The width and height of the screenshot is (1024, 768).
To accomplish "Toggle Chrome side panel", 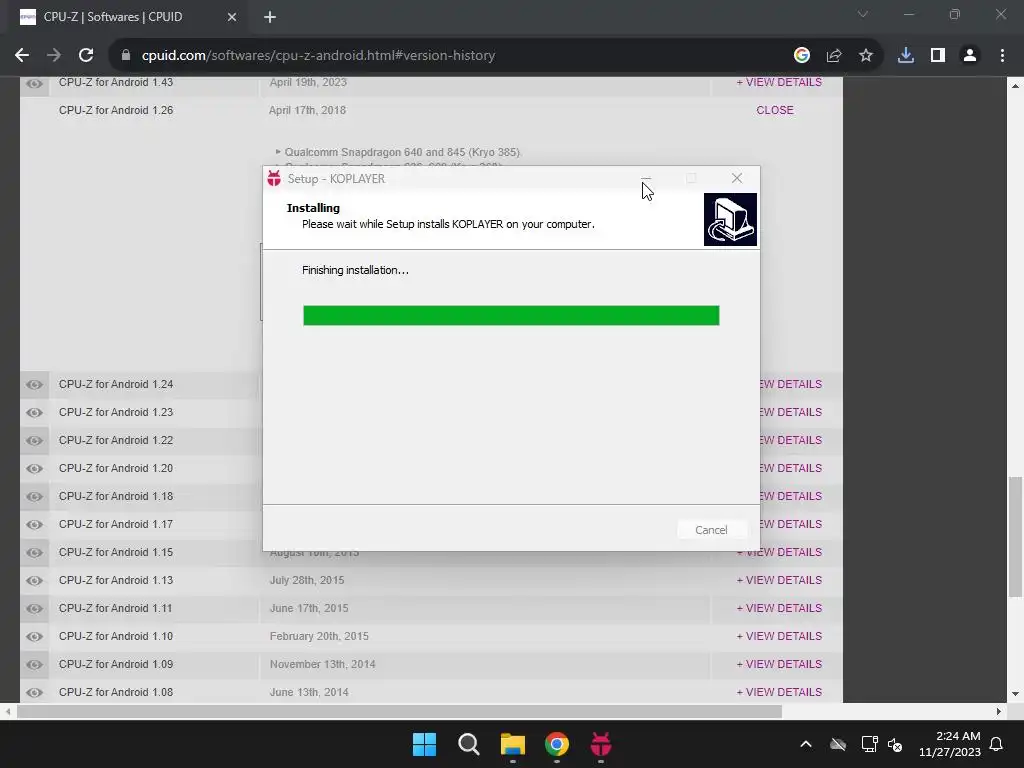I will pyautogui.click(x=938, y=56).
